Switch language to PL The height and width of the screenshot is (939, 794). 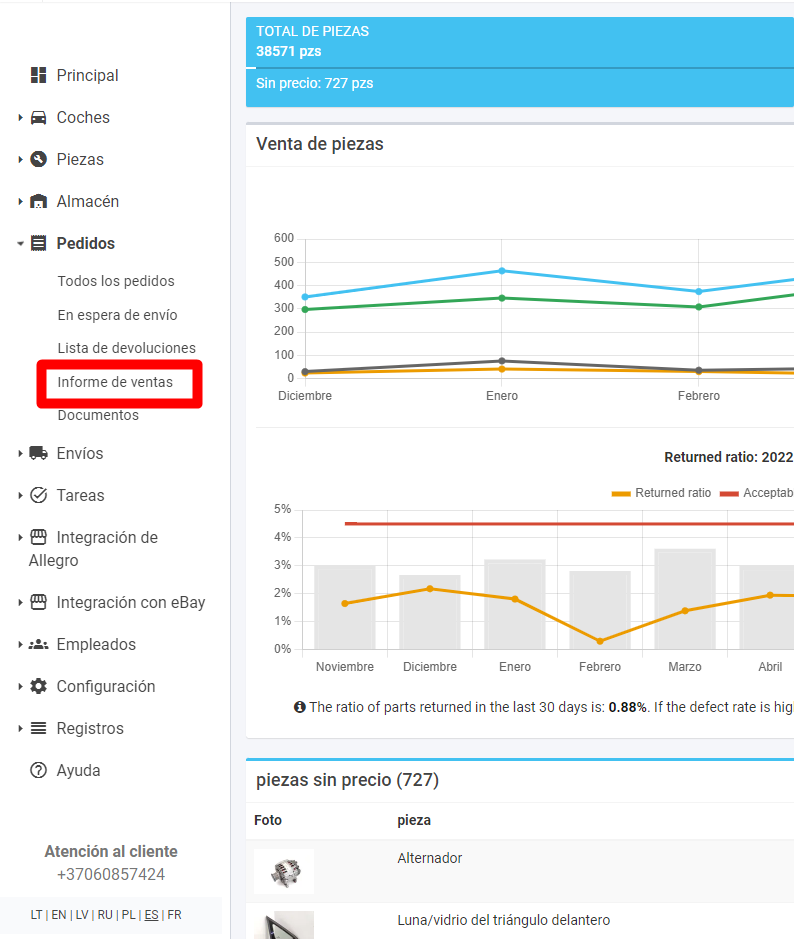[128, 914]
